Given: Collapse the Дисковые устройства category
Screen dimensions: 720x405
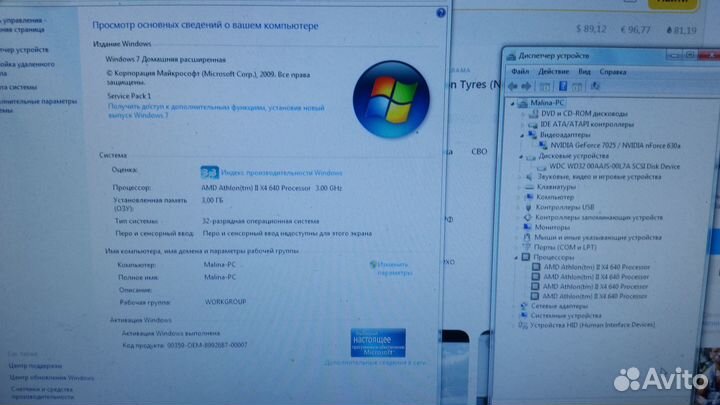Looking at the screenshot, I should [x=521, y=157].
